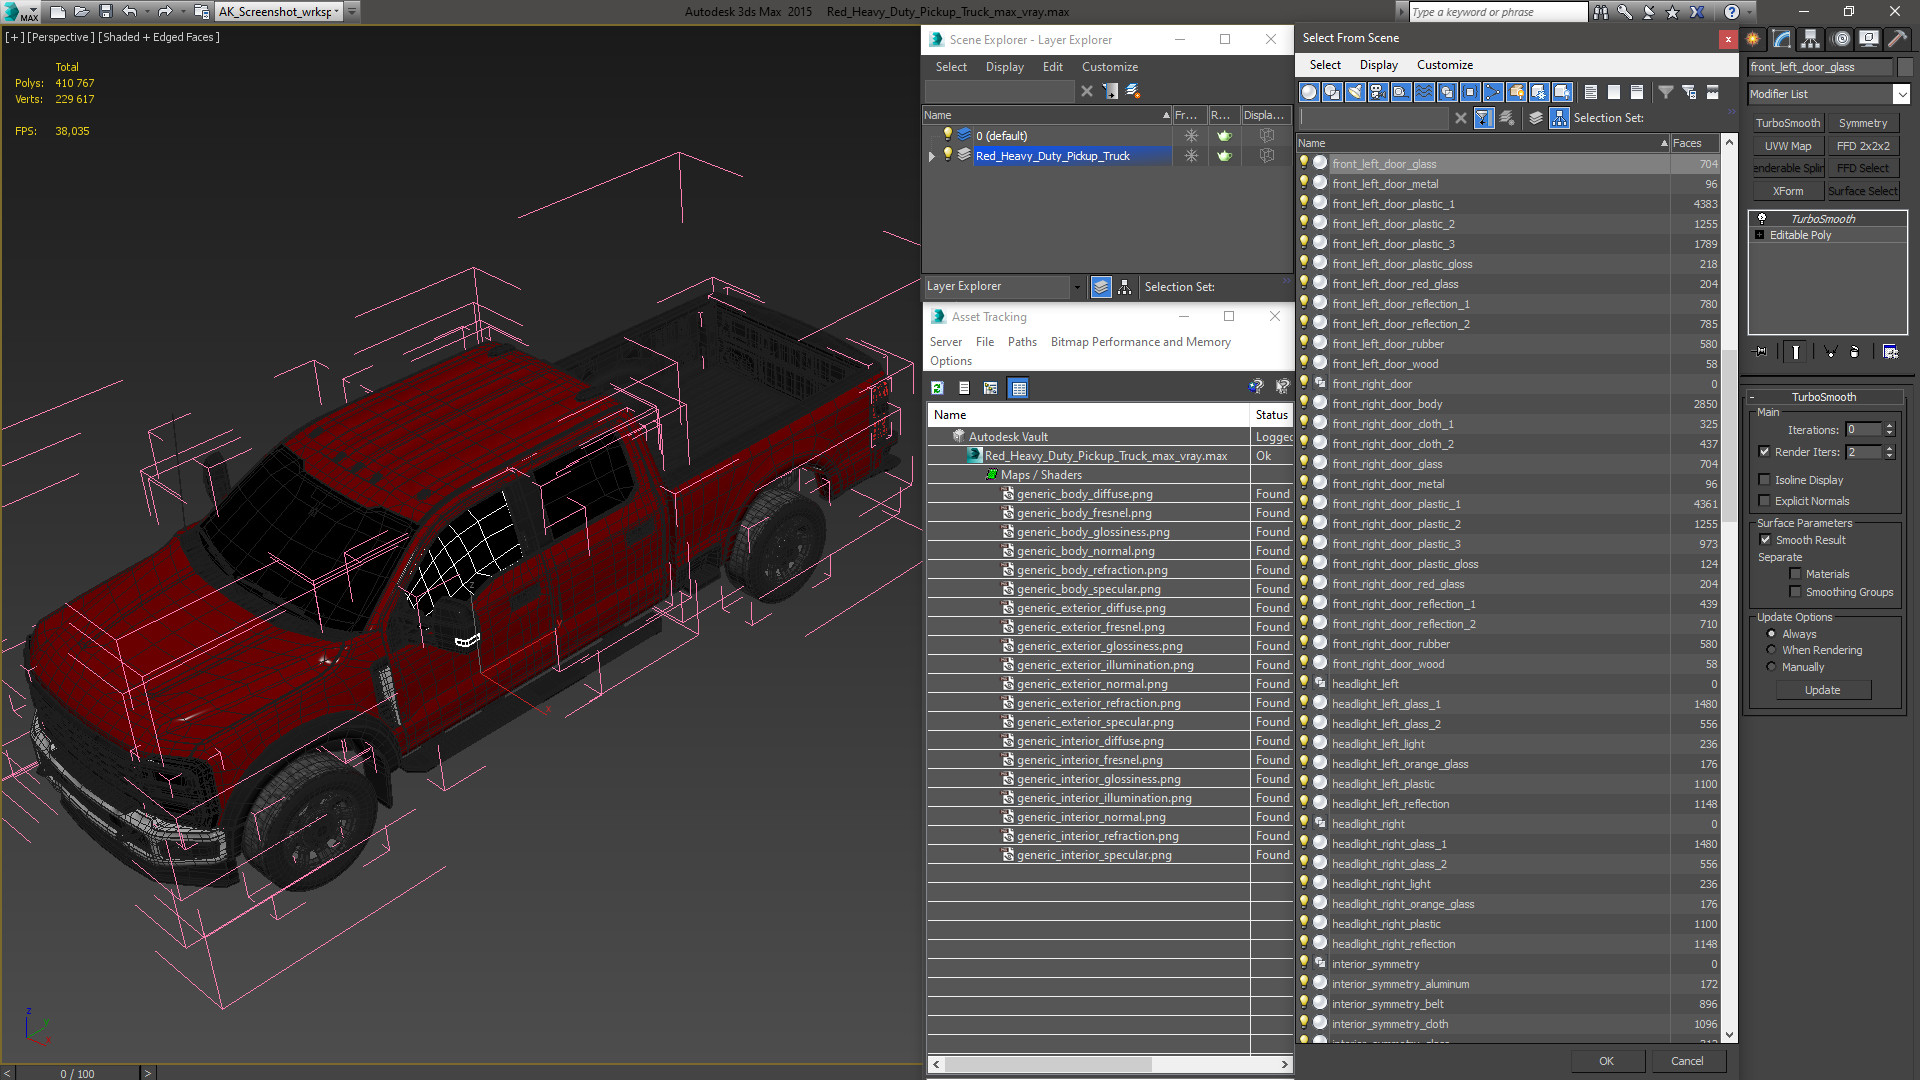The image size is (1920, 1080).
Task: Expand the Red_Heavy_Duty_Pickup_Truck layer
Action: 932,156
